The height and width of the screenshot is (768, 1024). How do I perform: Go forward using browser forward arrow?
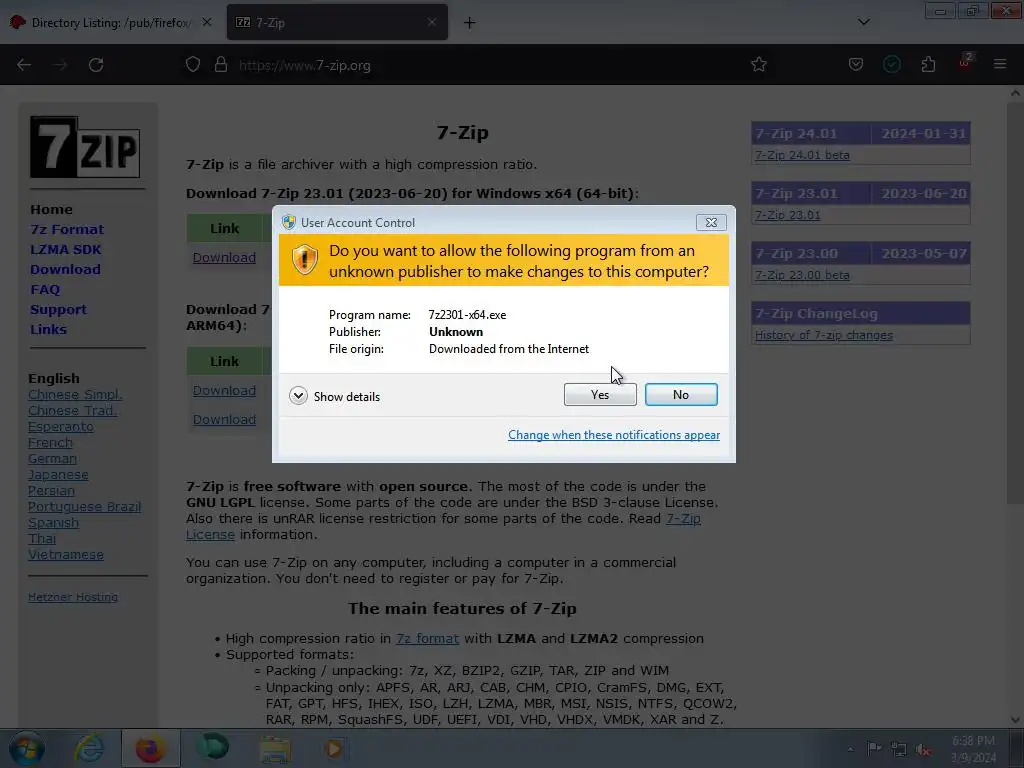click(x=60, y=65)
